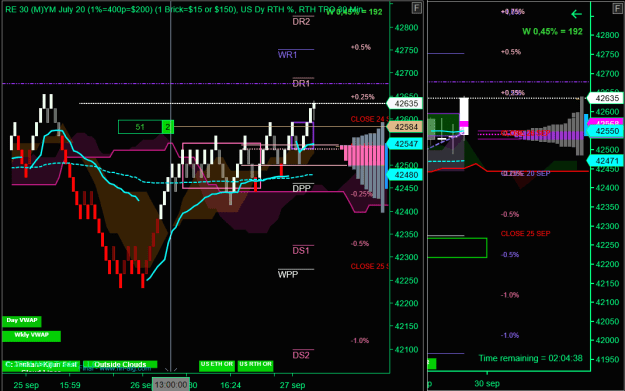Click the large white candle on the right chart
Screen dimensions: 625x391
point(464,116)
